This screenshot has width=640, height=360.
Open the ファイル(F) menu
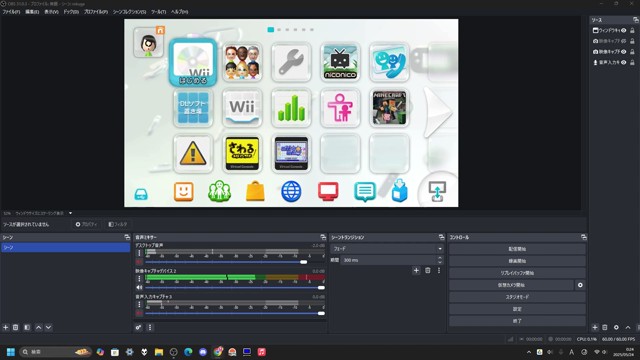(x=11, y=12)
